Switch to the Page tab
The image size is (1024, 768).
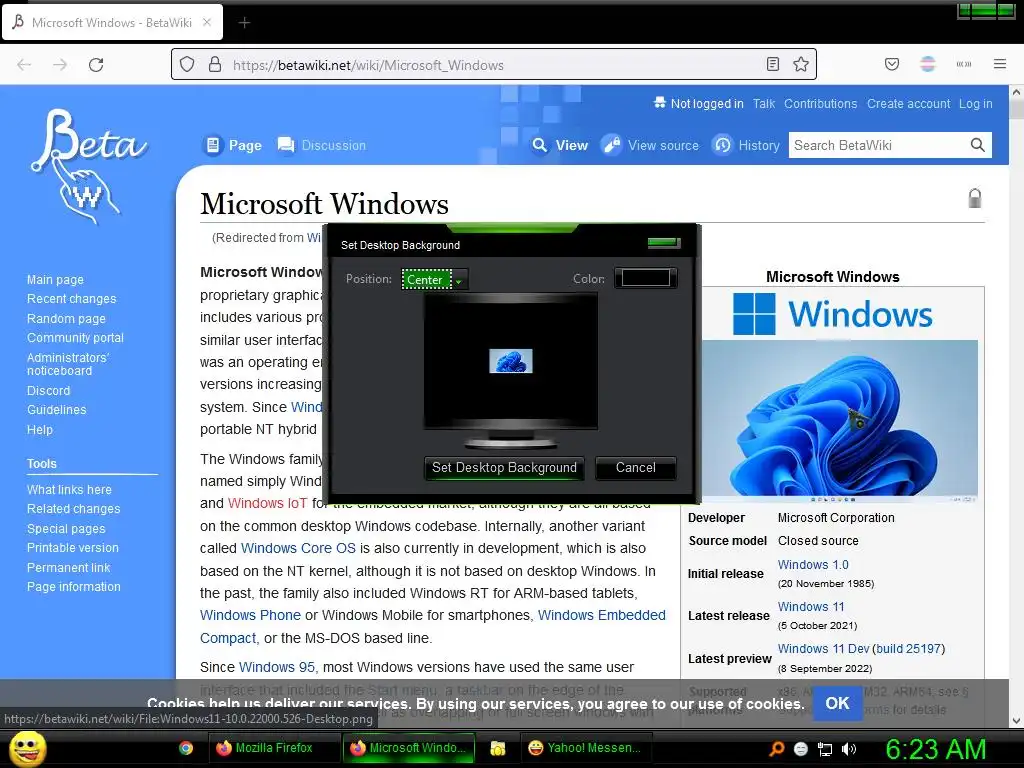234,145
